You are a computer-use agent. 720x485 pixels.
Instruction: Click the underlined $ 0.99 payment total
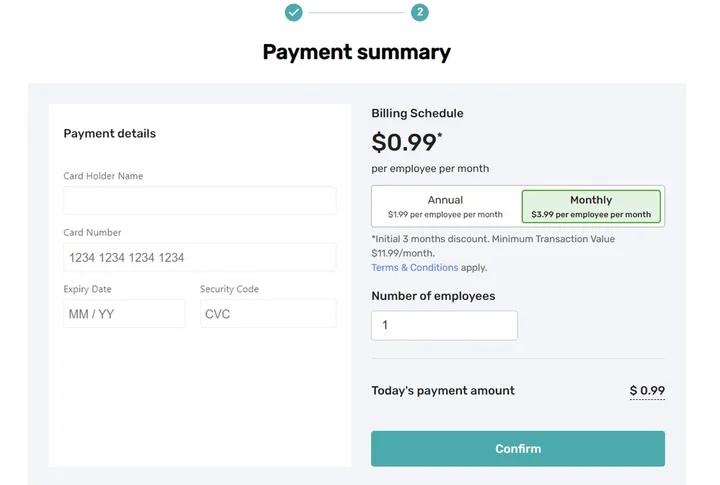coord(647,391)
